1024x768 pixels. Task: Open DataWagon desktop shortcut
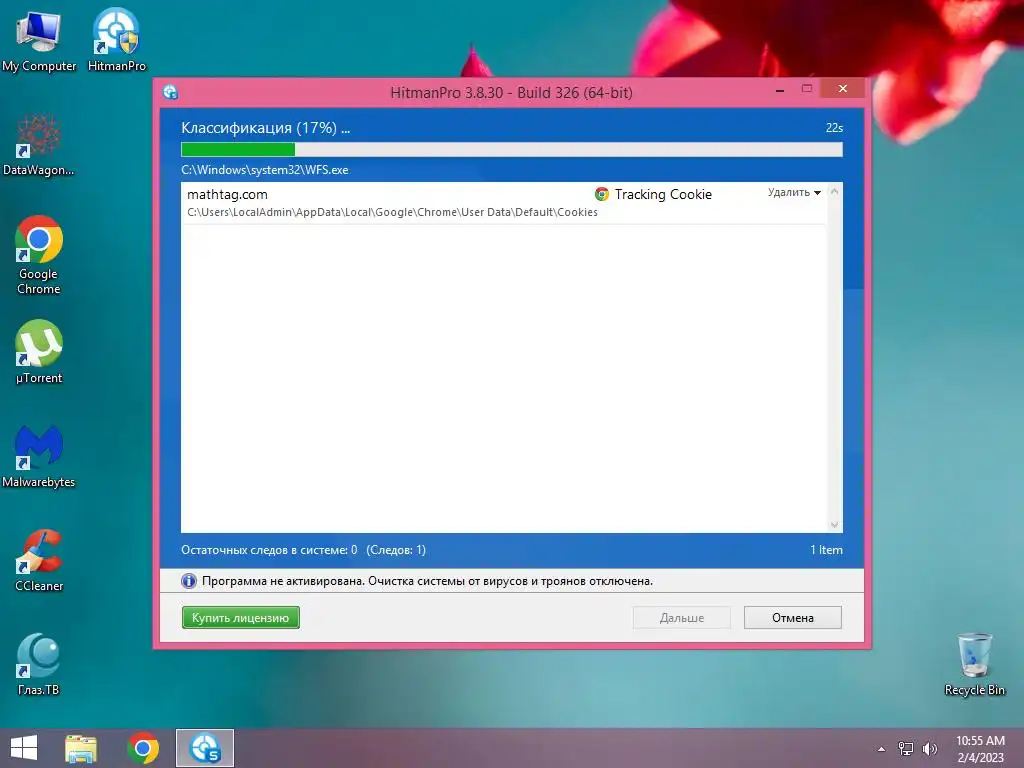click(39, 145)
